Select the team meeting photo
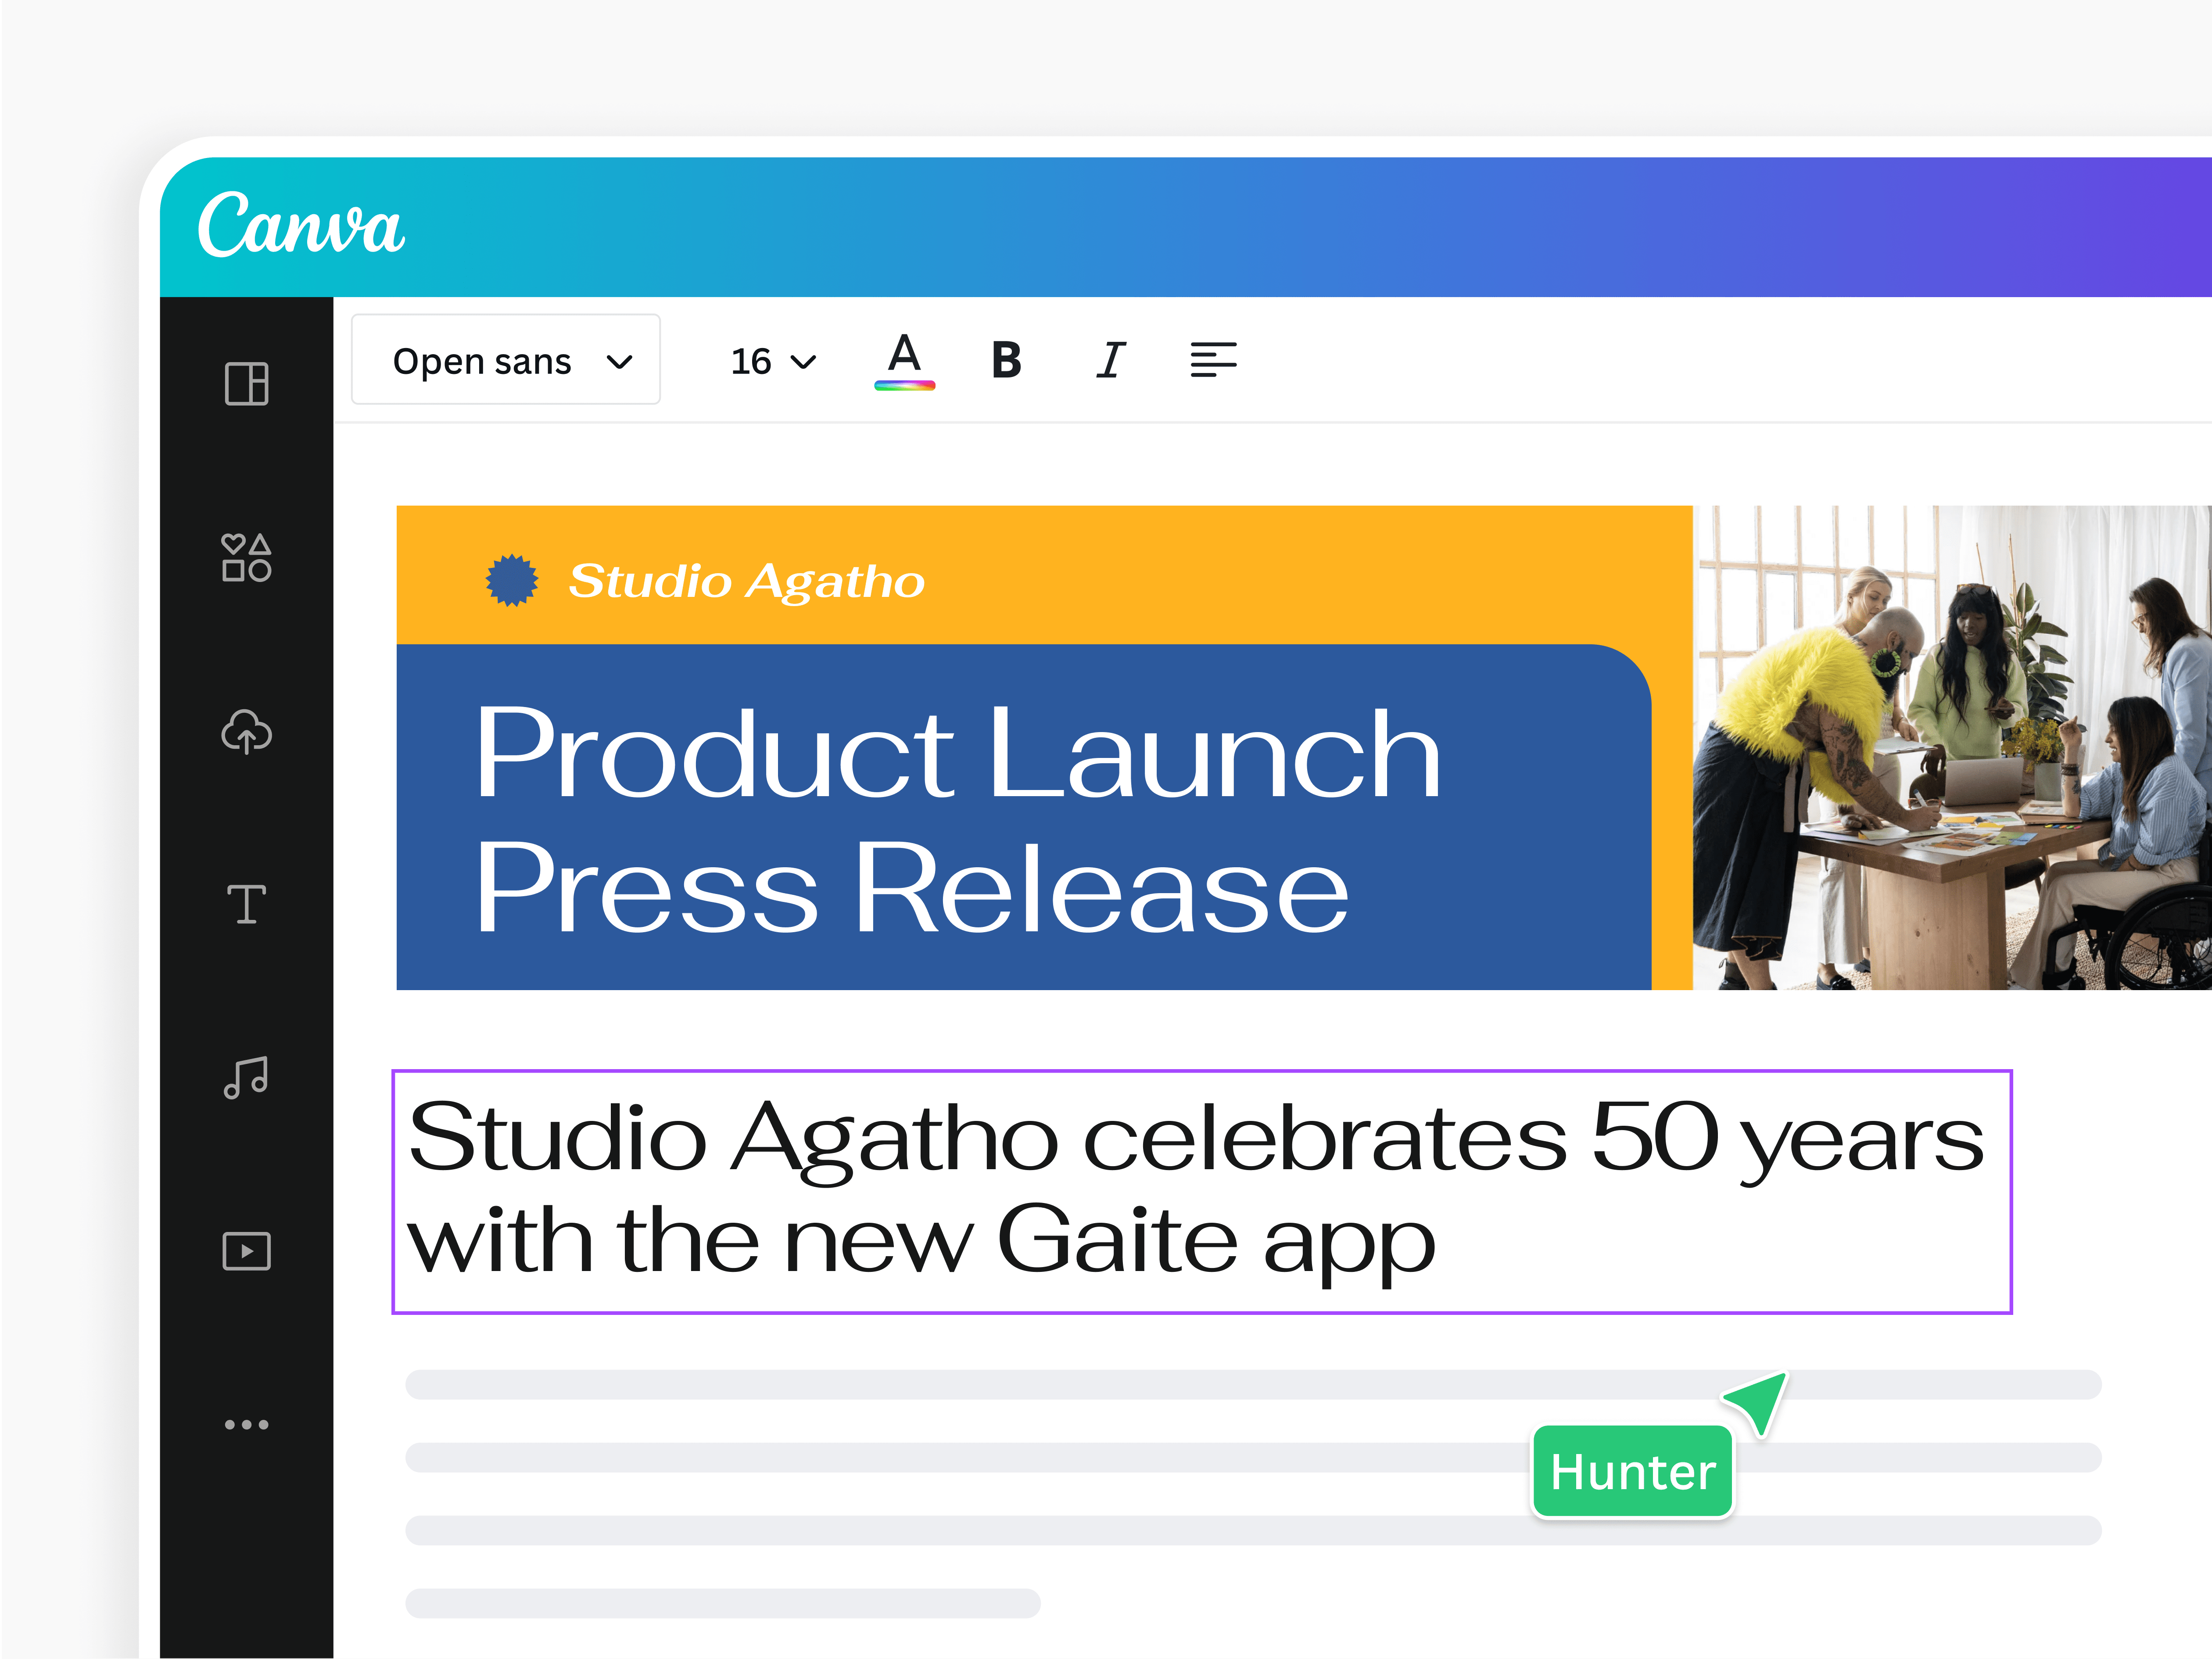 1950,748
